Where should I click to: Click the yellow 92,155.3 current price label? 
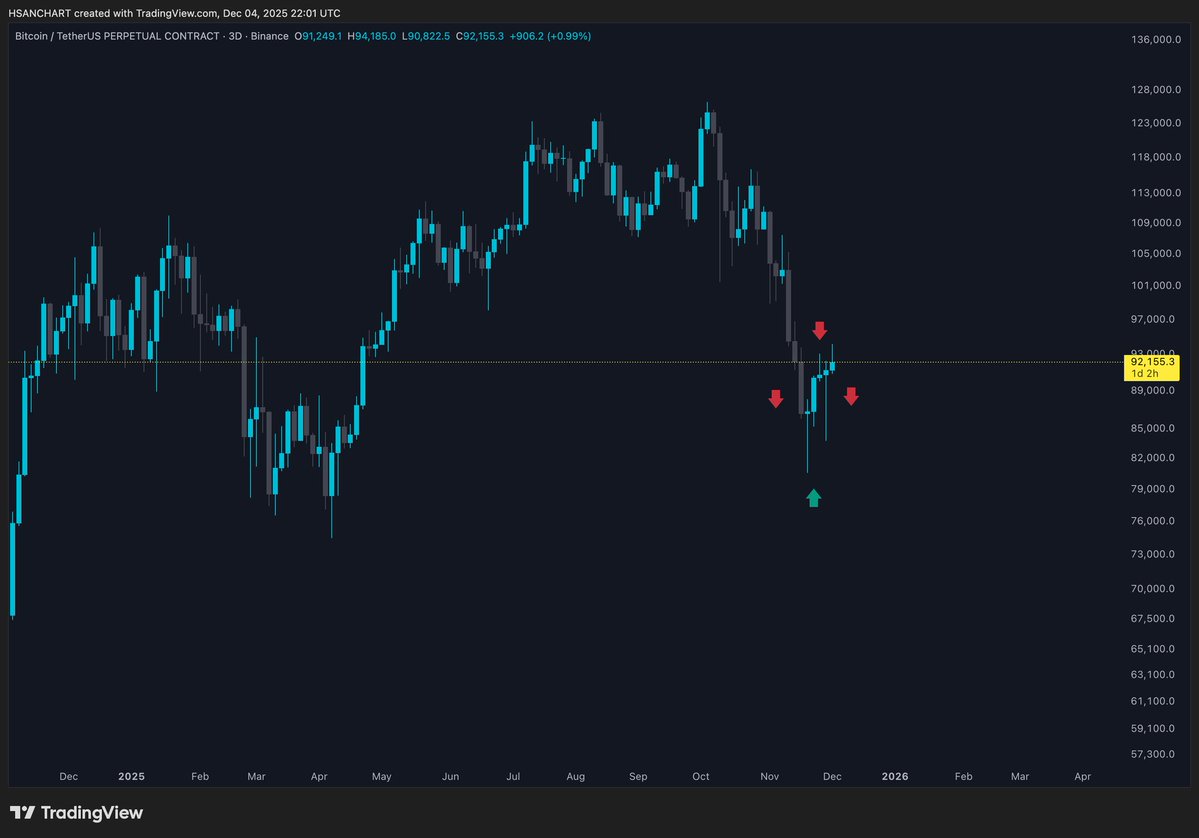pos(1152,362)
